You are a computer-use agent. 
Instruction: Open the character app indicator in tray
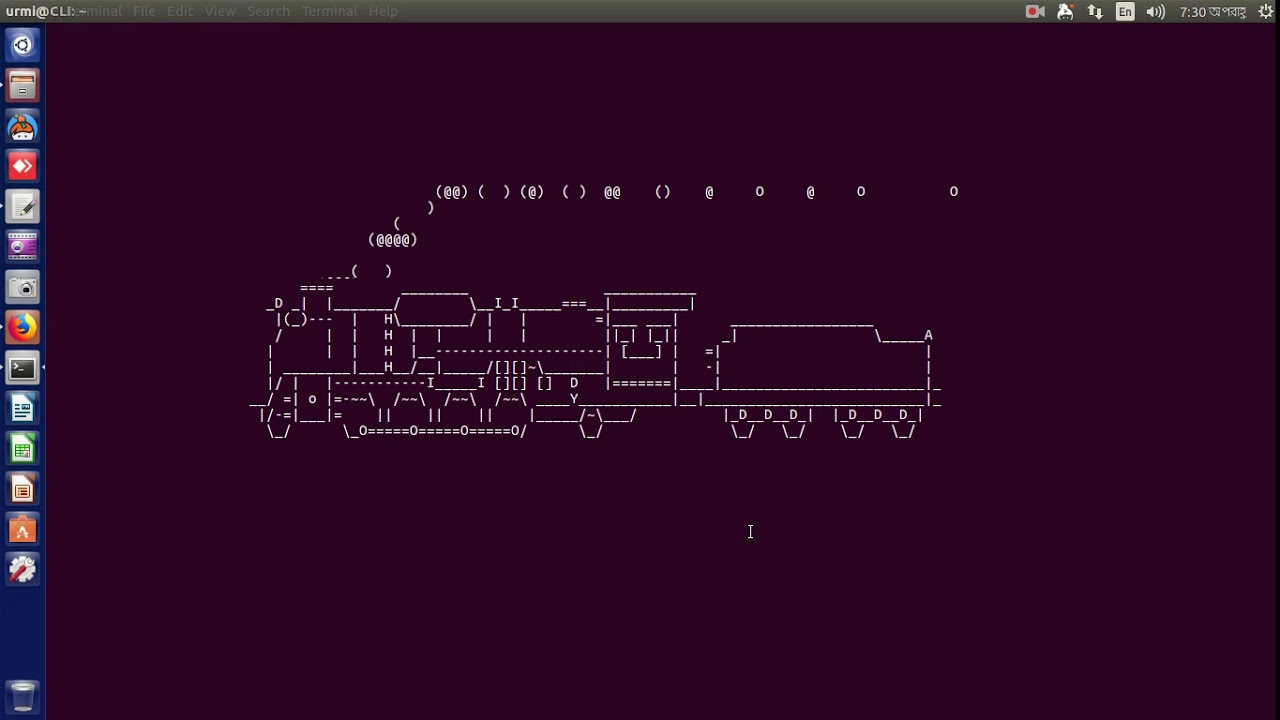tap(1065, 11)
